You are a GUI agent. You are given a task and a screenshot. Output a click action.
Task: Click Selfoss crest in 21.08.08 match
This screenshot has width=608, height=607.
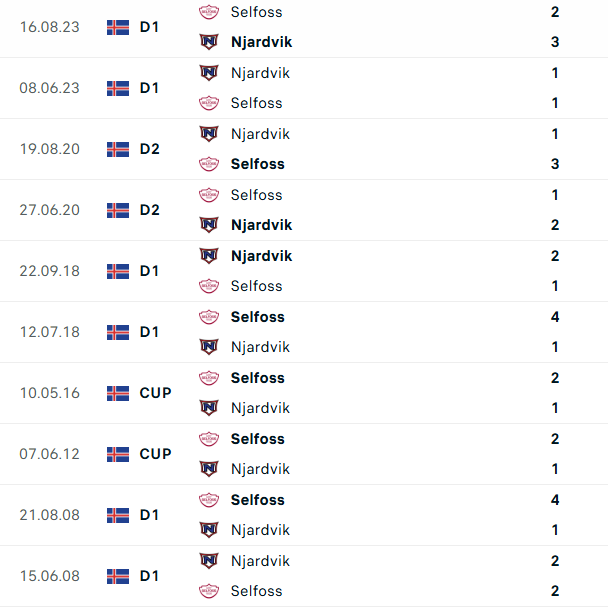[209, 500]
